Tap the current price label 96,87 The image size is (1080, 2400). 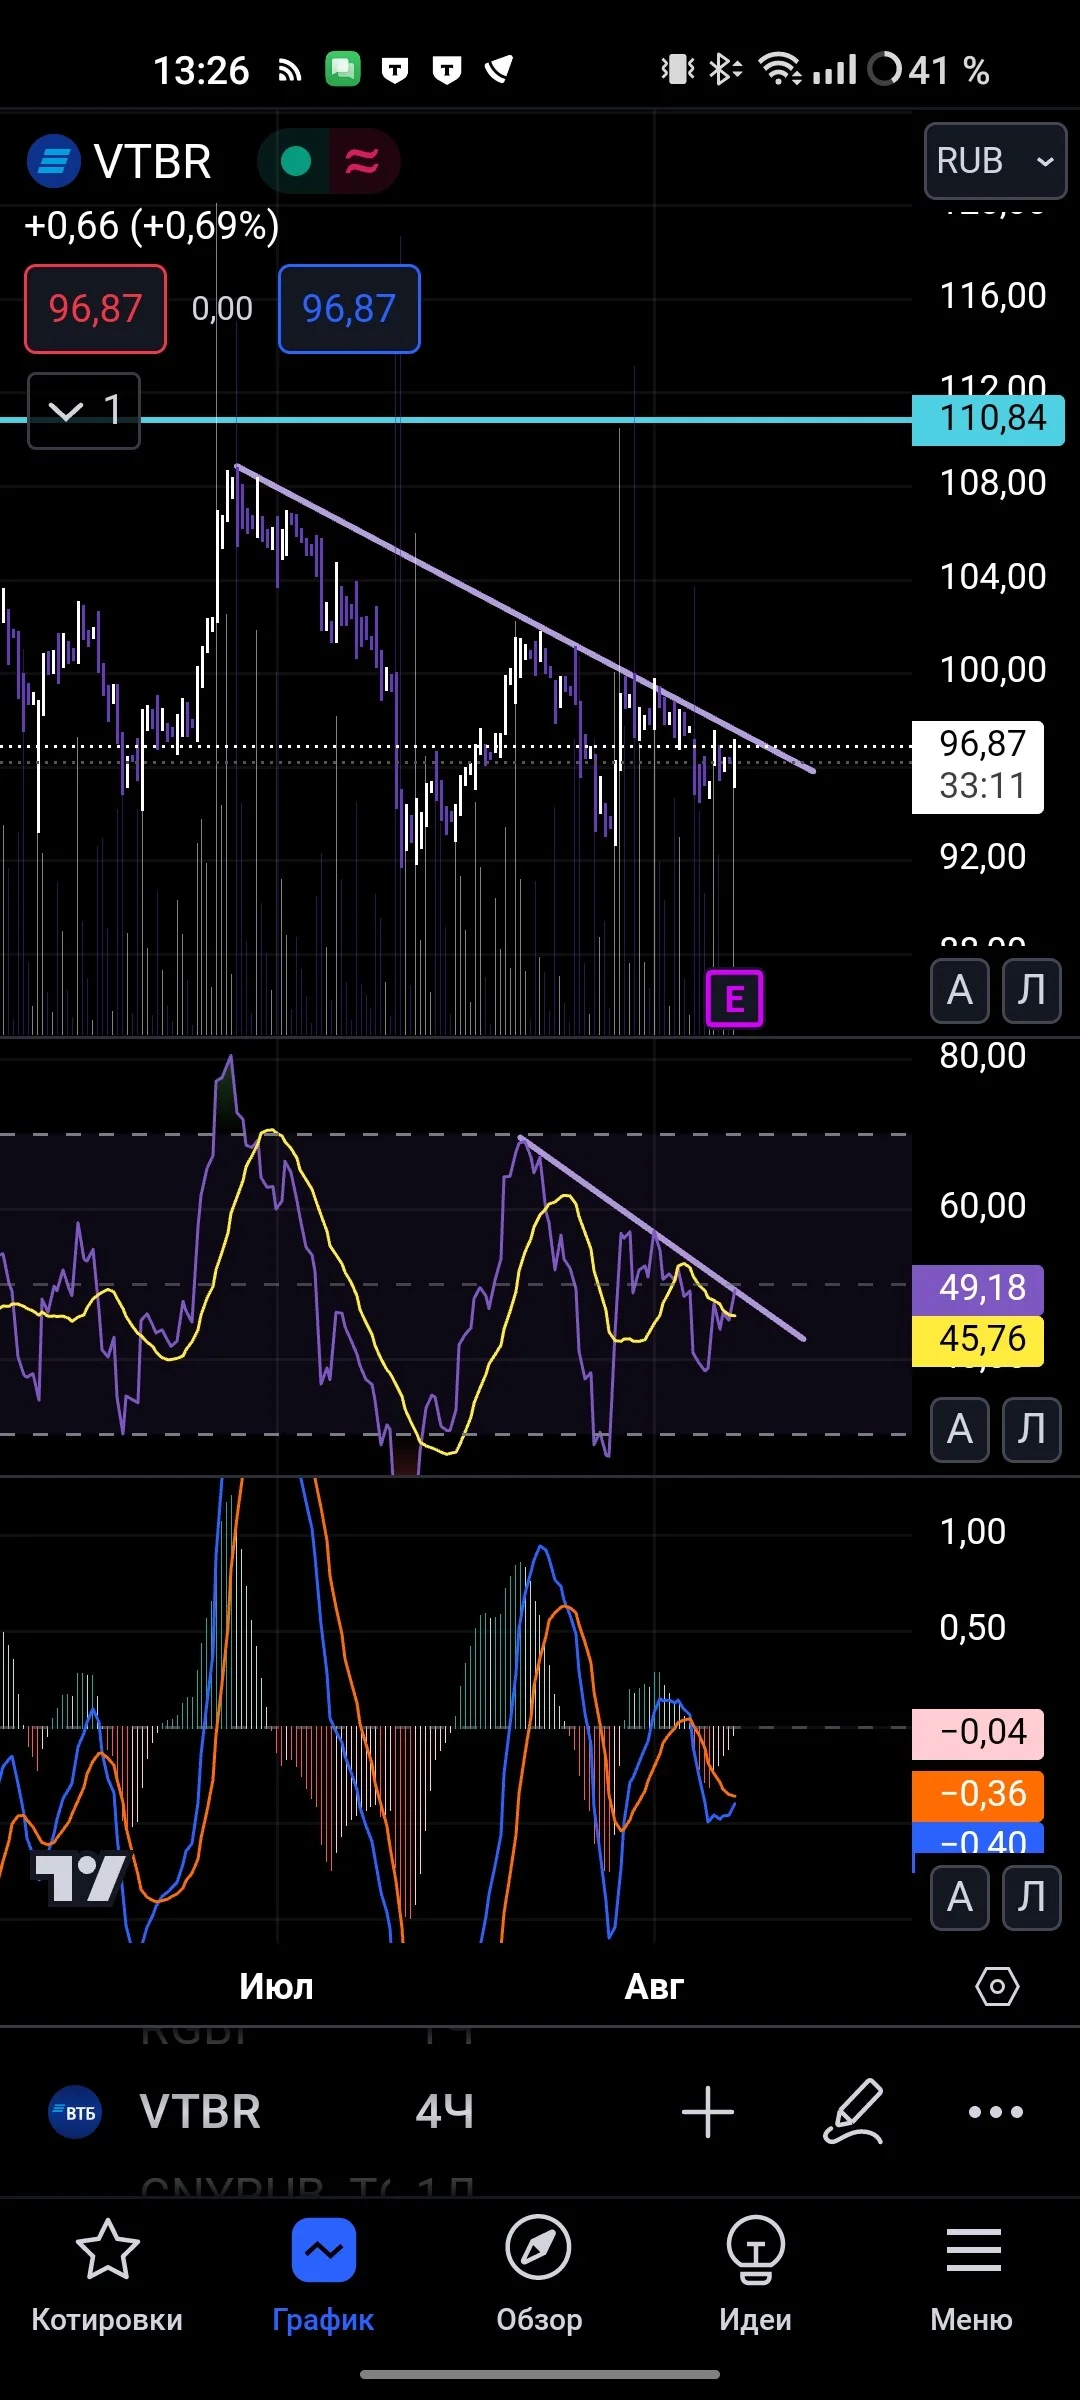point(978,766)
